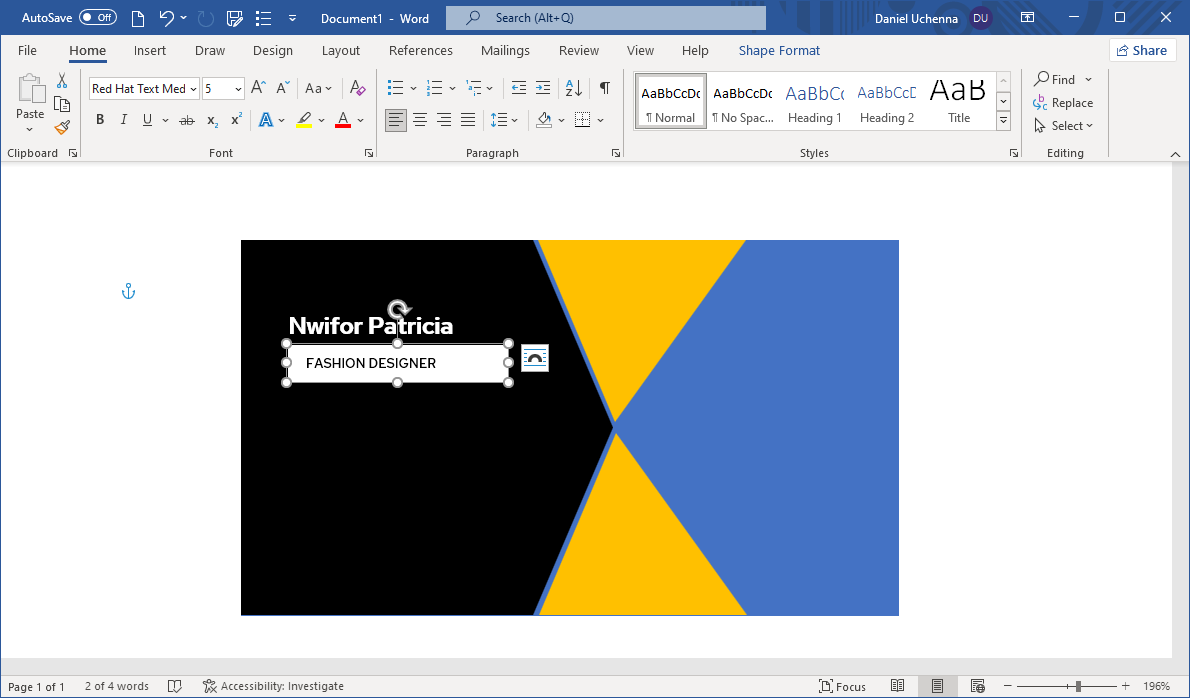Click the Replace button
The width and height of the screenshot is (1190, 698).
[x=1063, y=103]
